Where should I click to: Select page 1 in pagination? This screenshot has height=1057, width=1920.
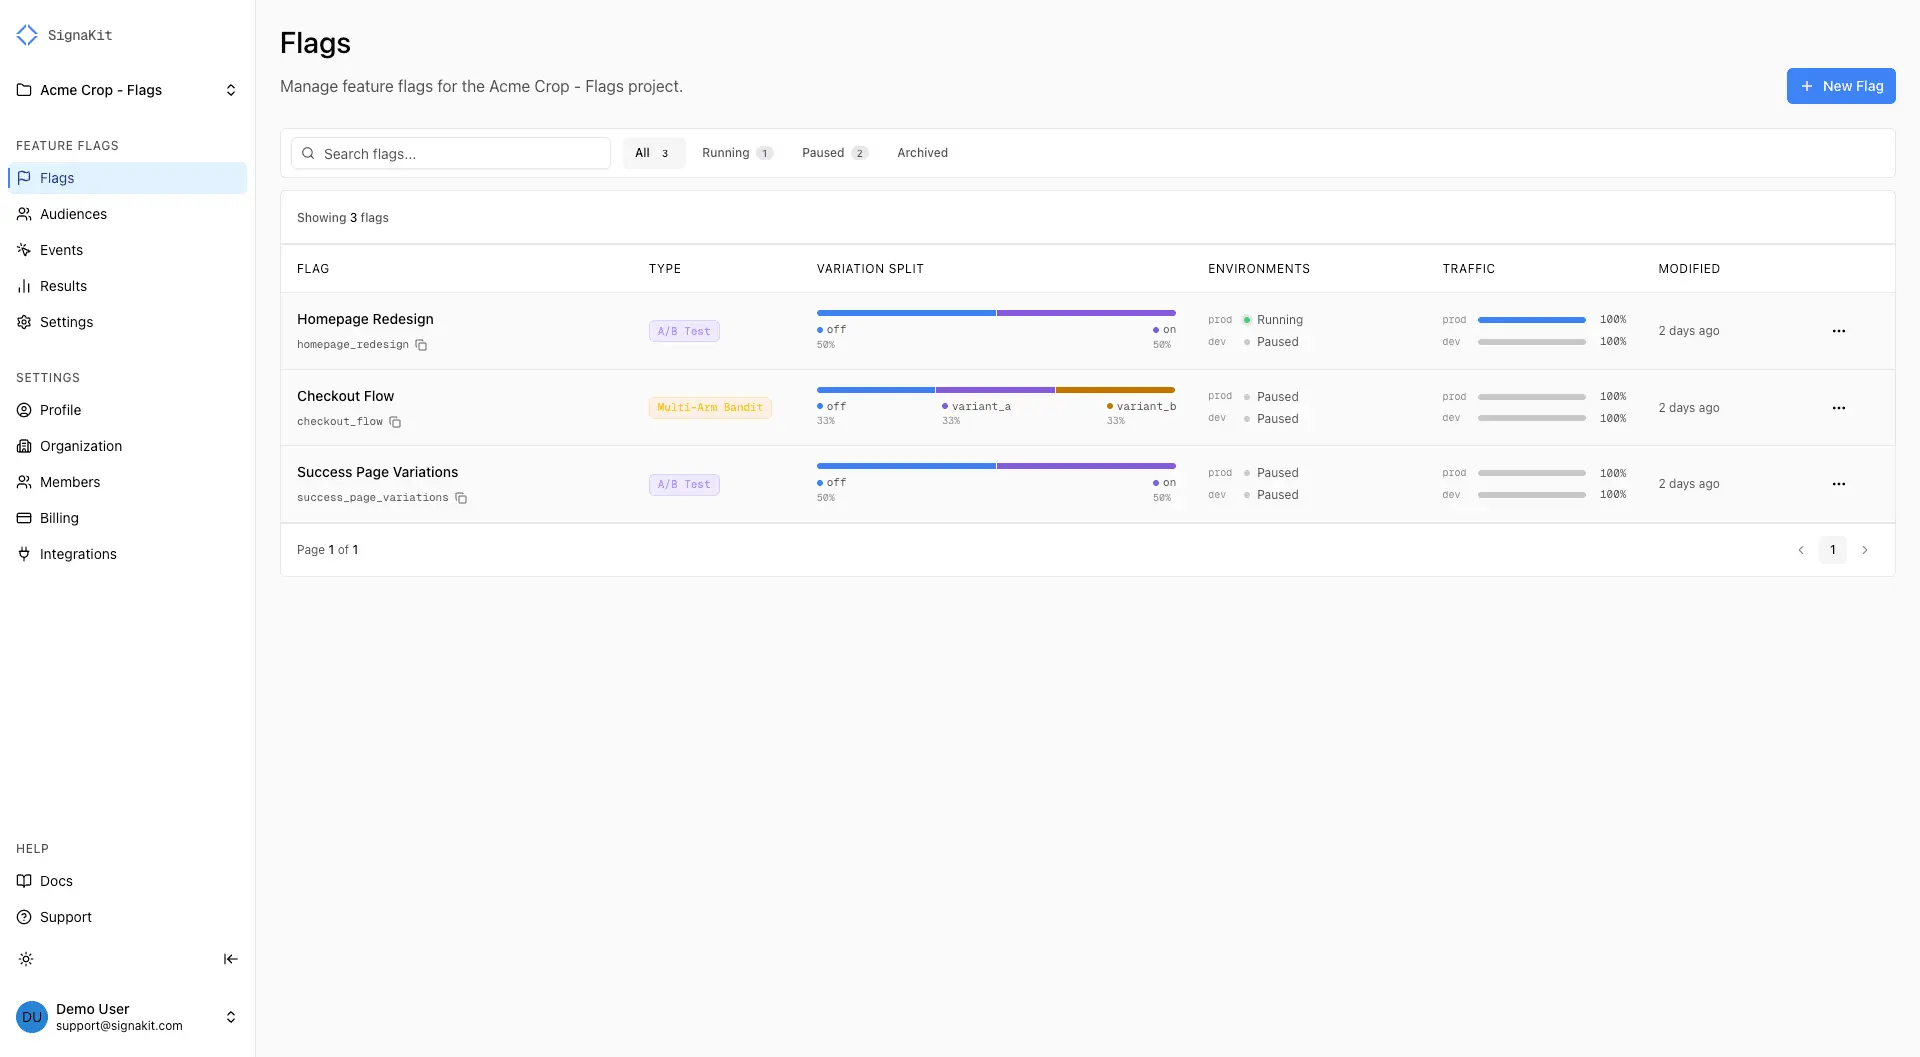coord(1833,550)
